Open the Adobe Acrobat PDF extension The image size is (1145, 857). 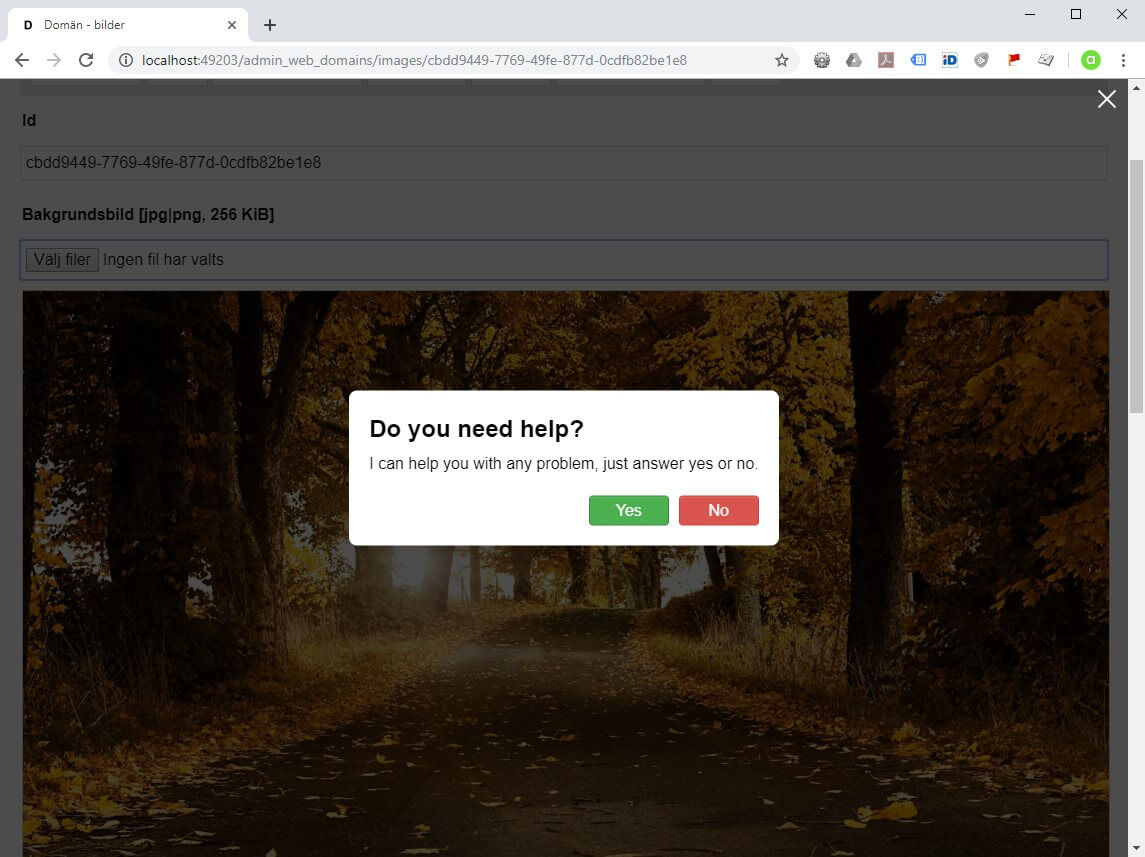coord(886,60)
